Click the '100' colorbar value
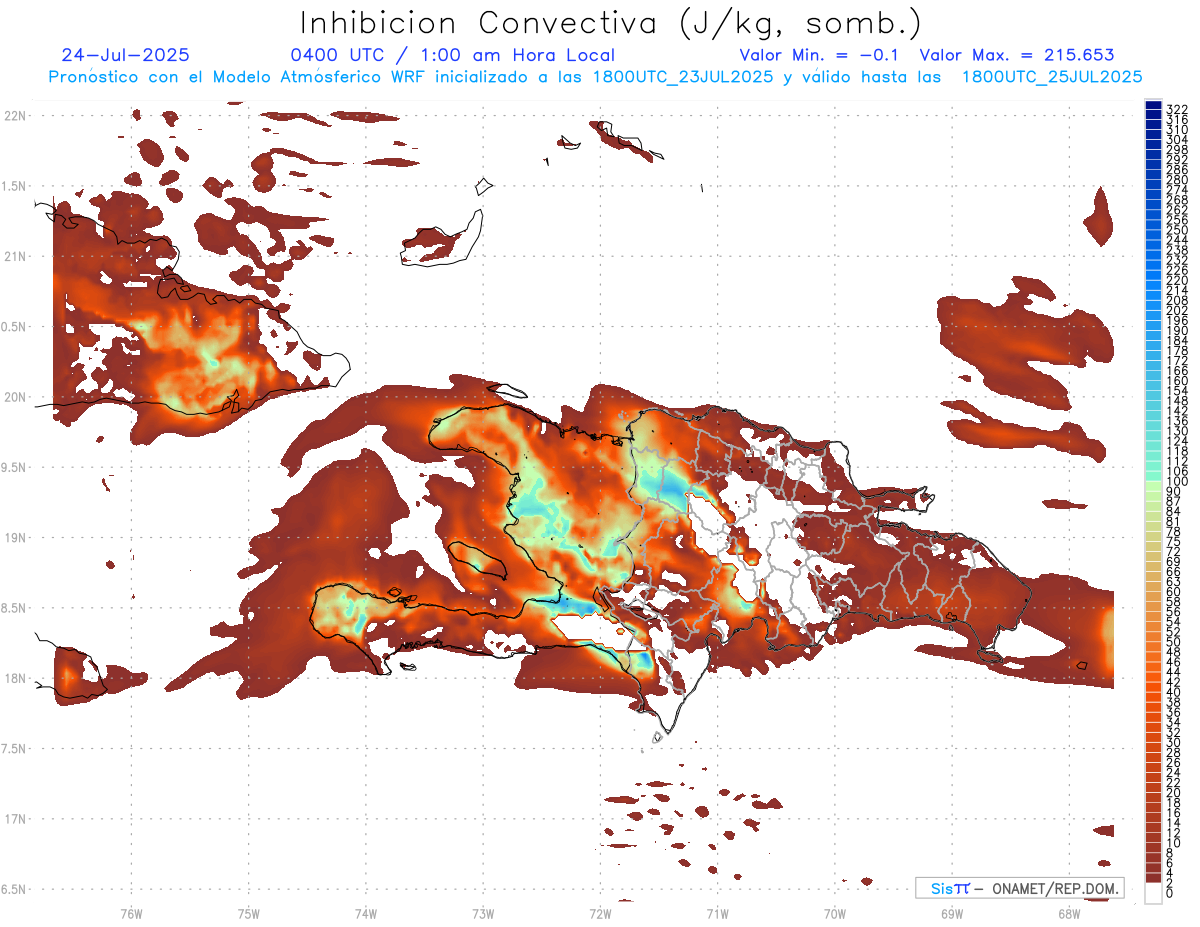 click(1177, 482)
